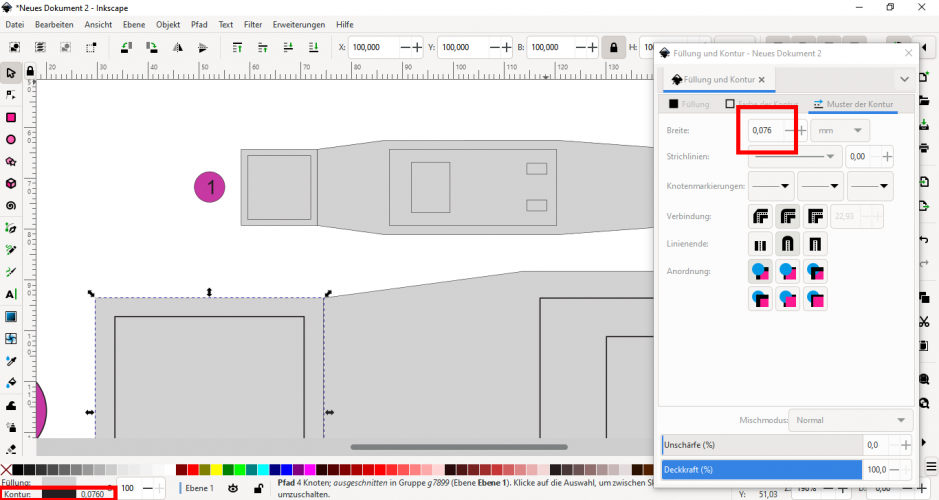
Task: Select the Gradient tool
Action: [x=11, y=317]
